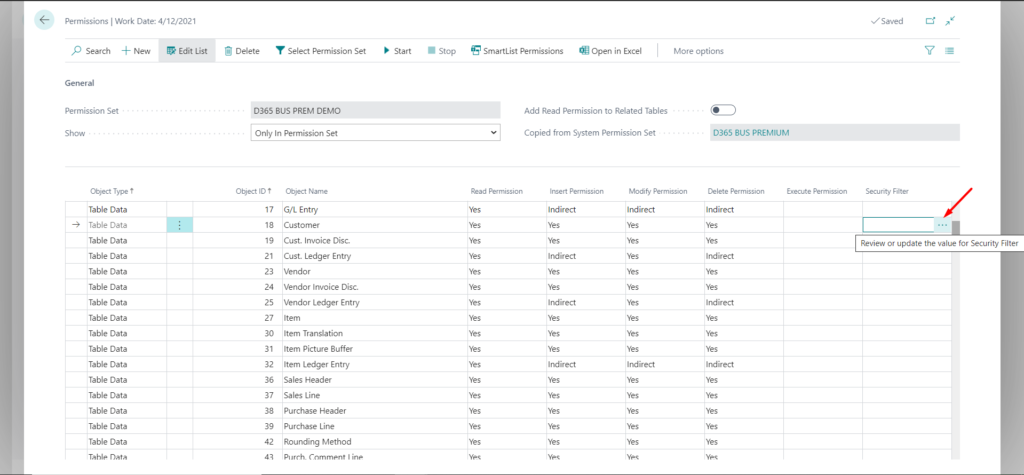The height and width of the screenshot is (475, 1024).
Task: Open SmartList Permissions
Action: point(517,51)
